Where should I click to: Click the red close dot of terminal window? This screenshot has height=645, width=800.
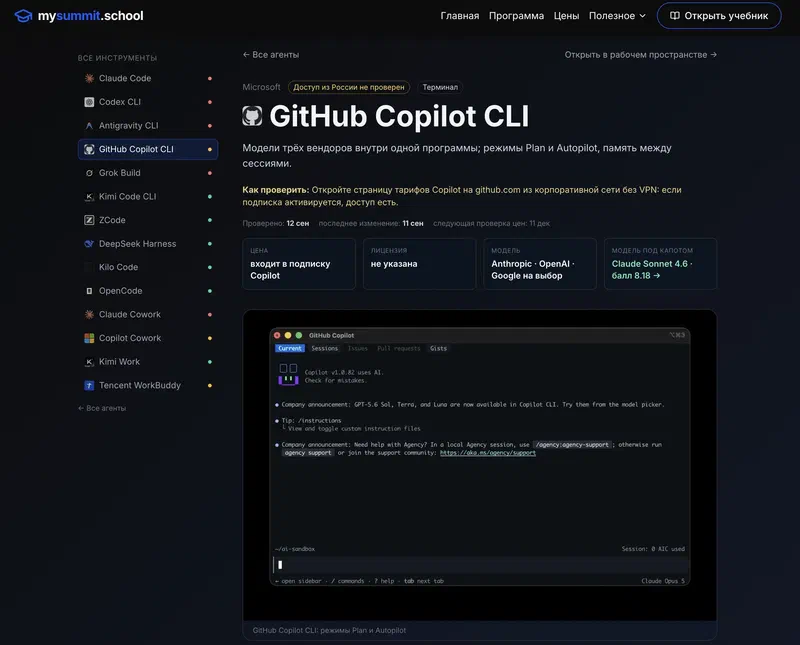[277, 335]
